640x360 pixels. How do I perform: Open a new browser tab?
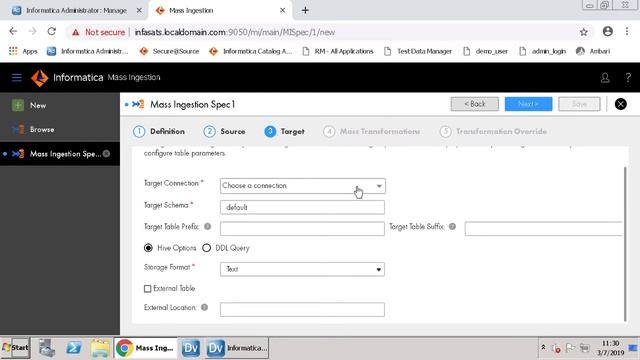click(x=305, y=10)
